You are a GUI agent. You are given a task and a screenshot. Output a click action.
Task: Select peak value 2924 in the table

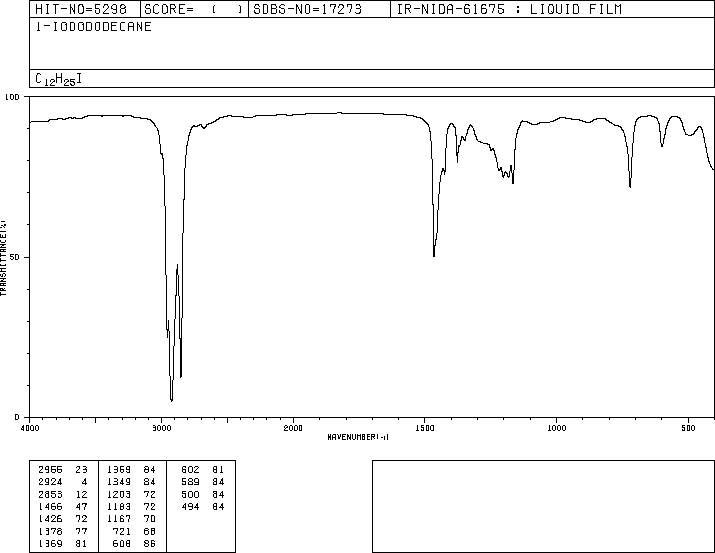tap(50, 482)
